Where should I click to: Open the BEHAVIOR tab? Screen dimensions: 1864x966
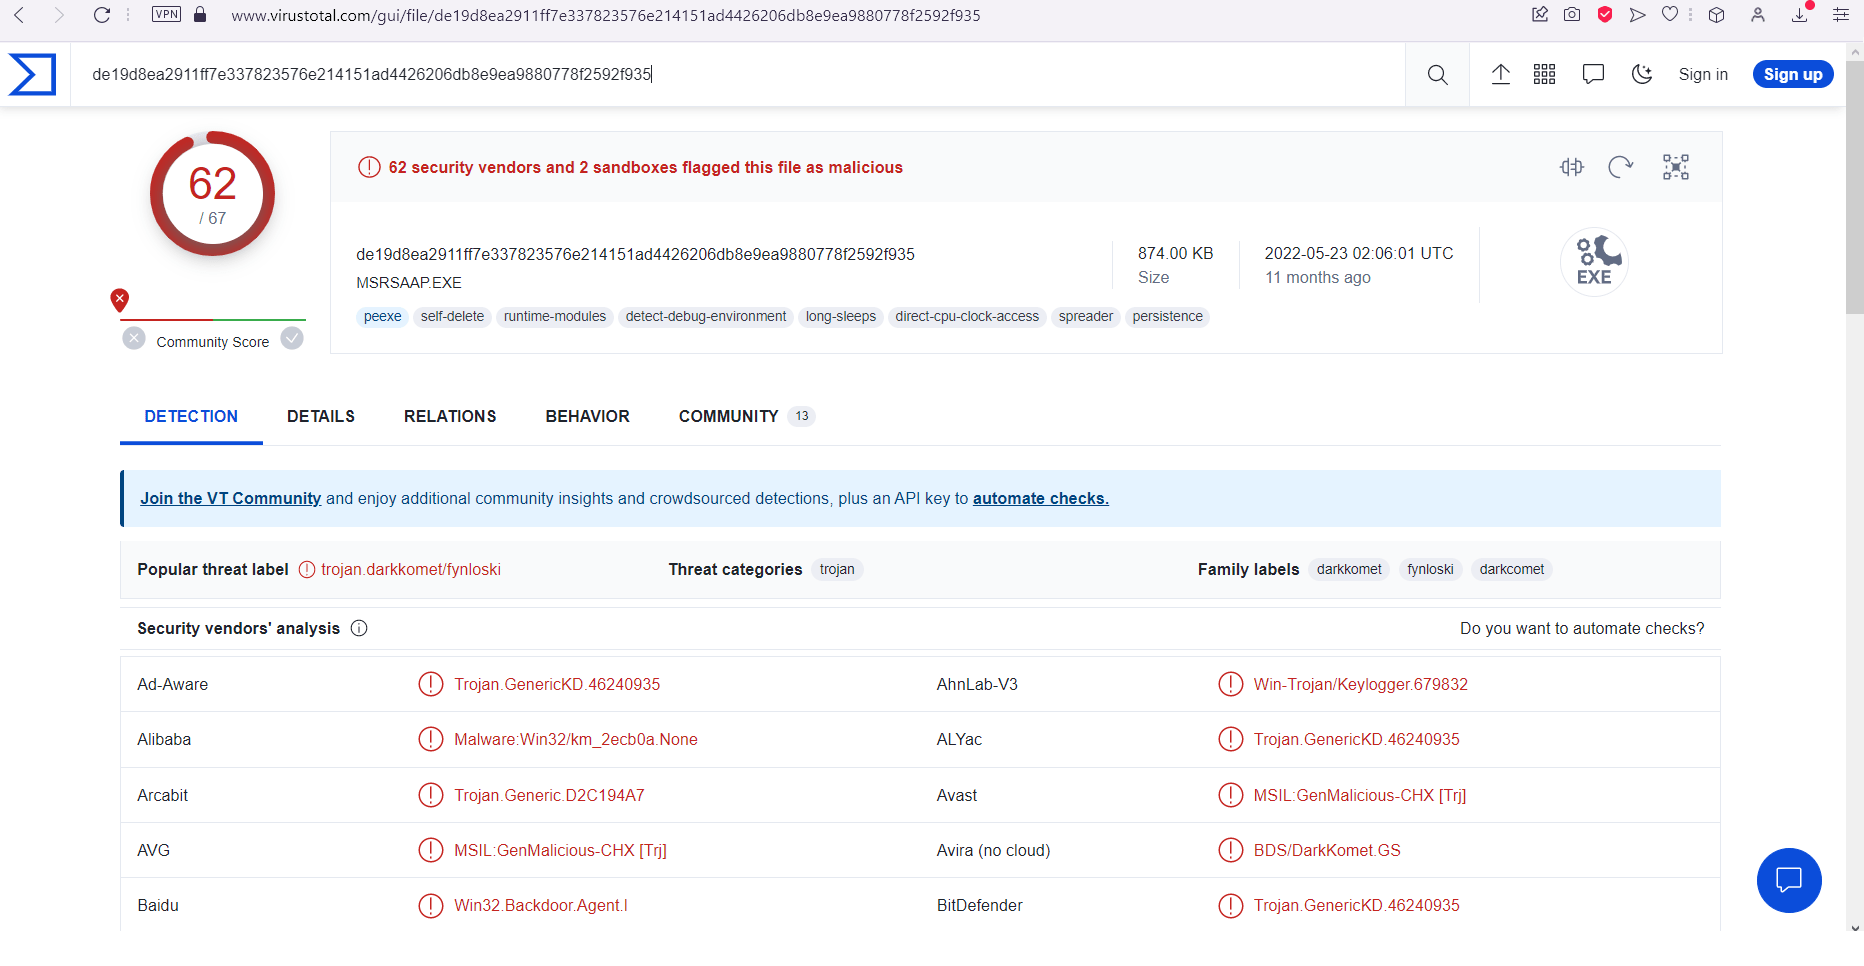[588, 416]
